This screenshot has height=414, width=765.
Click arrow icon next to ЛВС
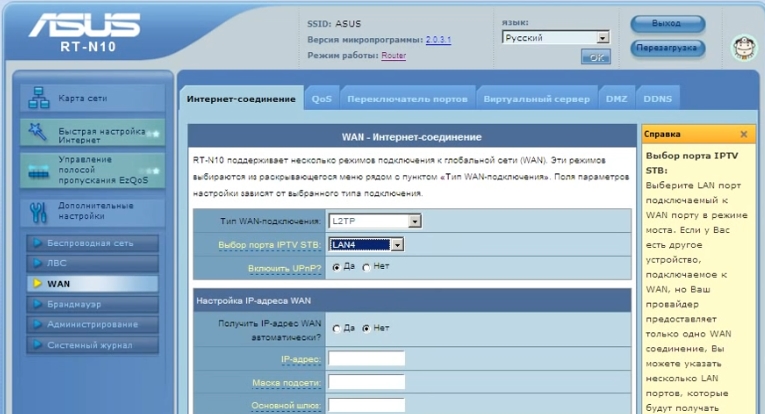click(x=37, y=263)
